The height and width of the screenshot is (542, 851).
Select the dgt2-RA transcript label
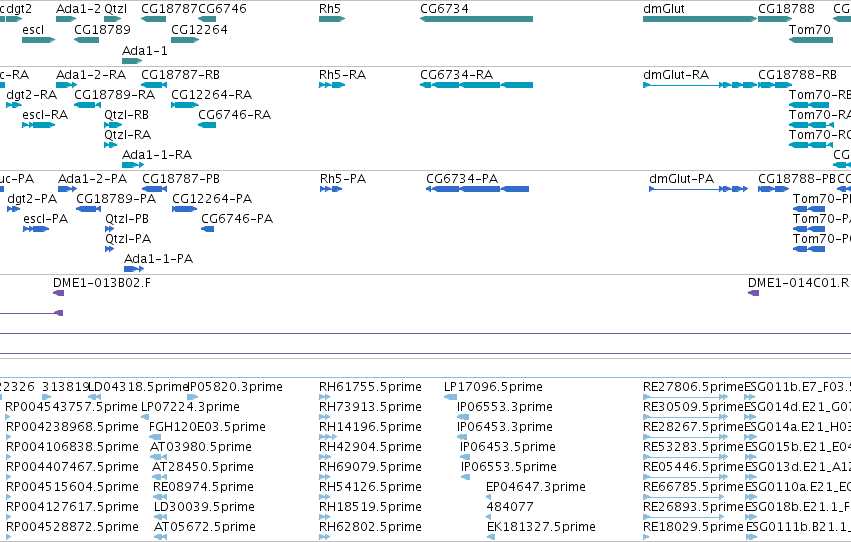(31, 95)
